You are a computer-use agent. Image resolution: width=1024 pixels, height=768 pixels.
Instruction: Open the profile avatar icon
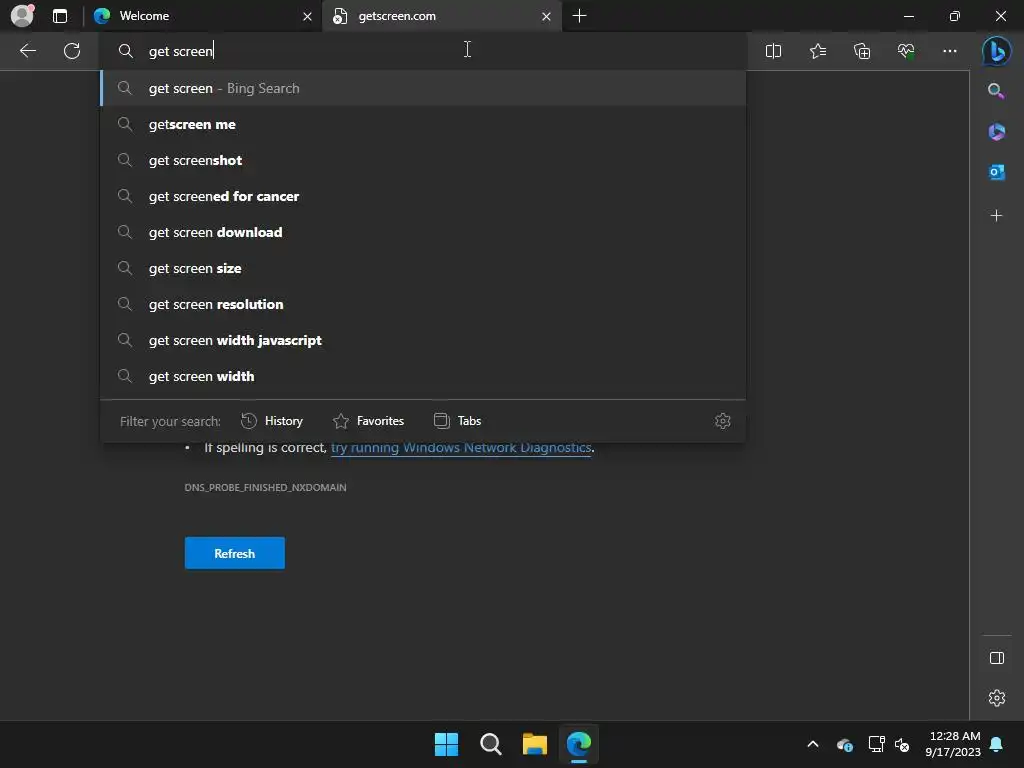coord(22,15)
